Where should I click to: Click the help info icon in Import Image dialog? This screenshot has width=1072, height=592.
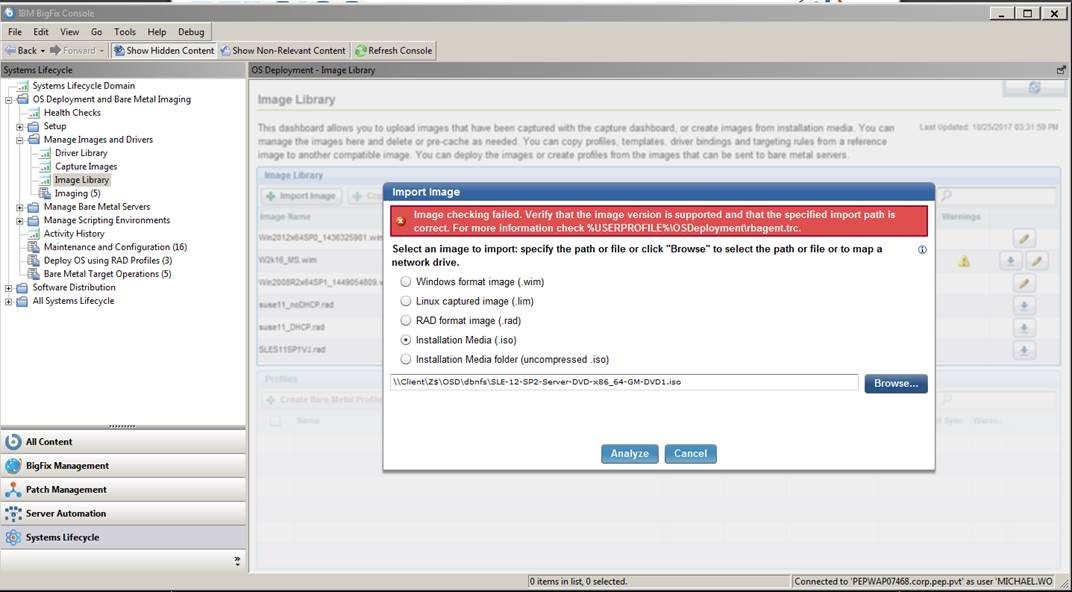pos(922,250)
